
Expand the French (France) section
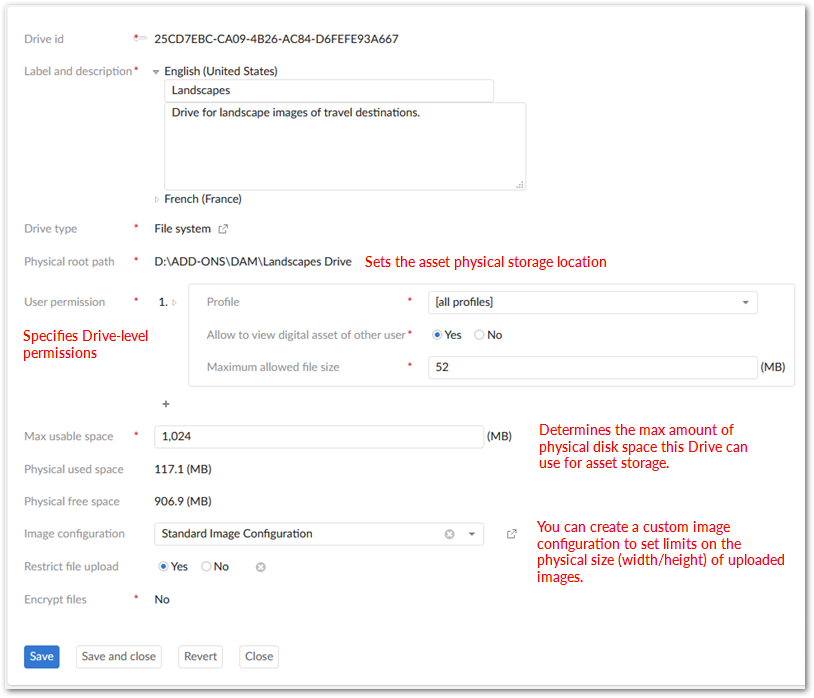point(156,199)
